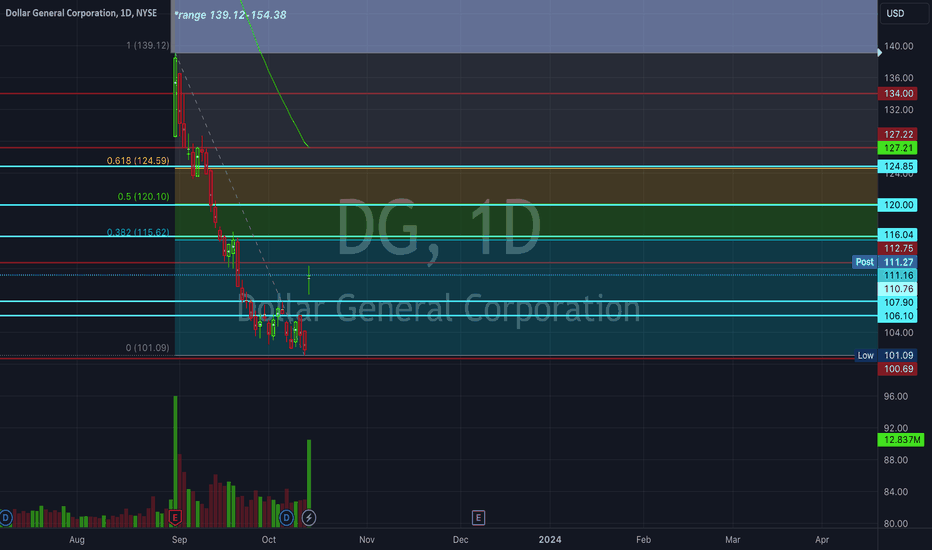932x550 pixels.
Task: Click the 2024 label on the time axis
Action: click(x=550, y=540)
